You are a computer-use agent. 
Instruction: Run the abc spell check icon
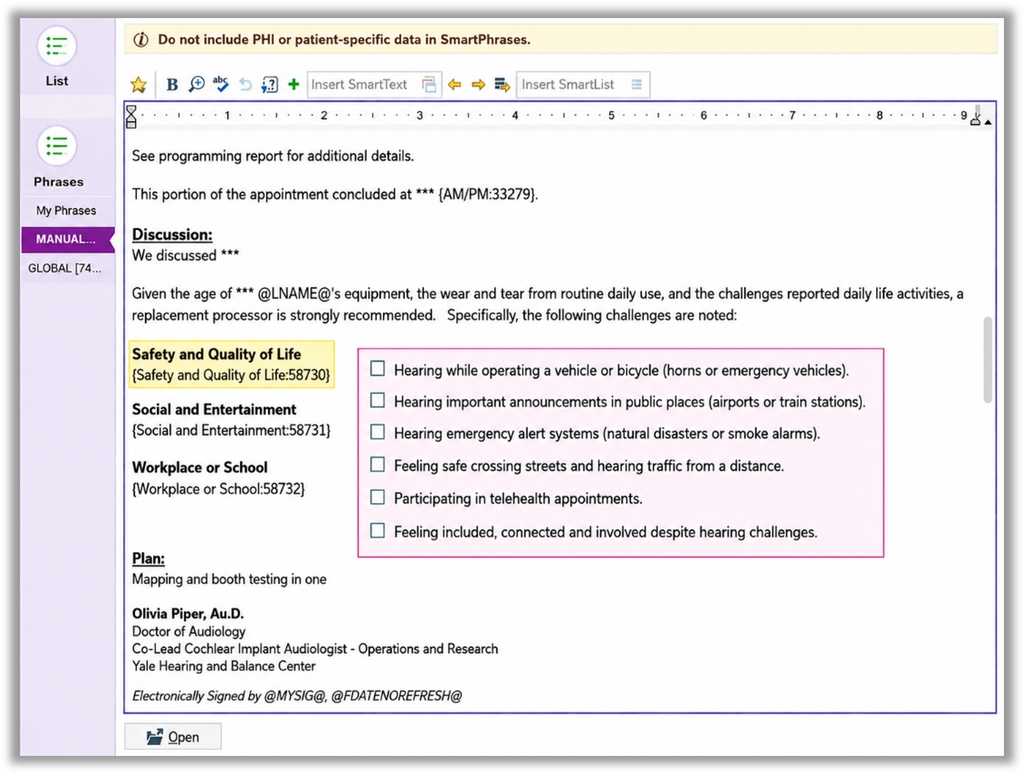(x=221, y=84)
